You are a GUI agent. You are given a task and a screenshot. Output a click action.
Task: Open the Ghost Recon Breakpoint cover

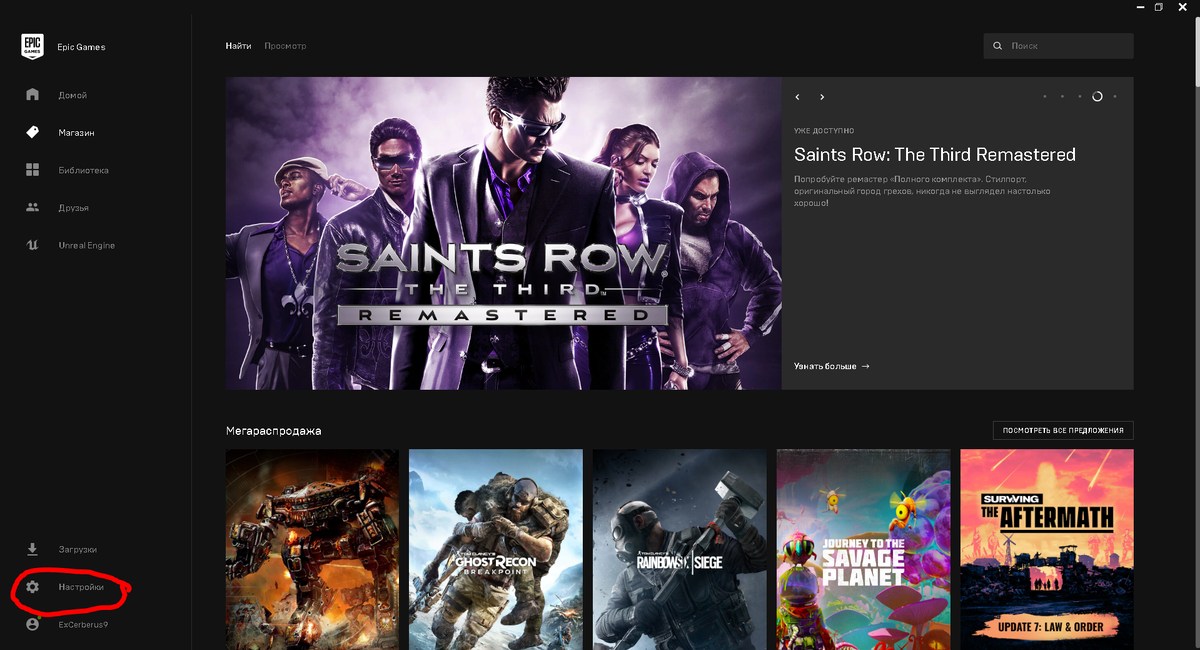496,549
